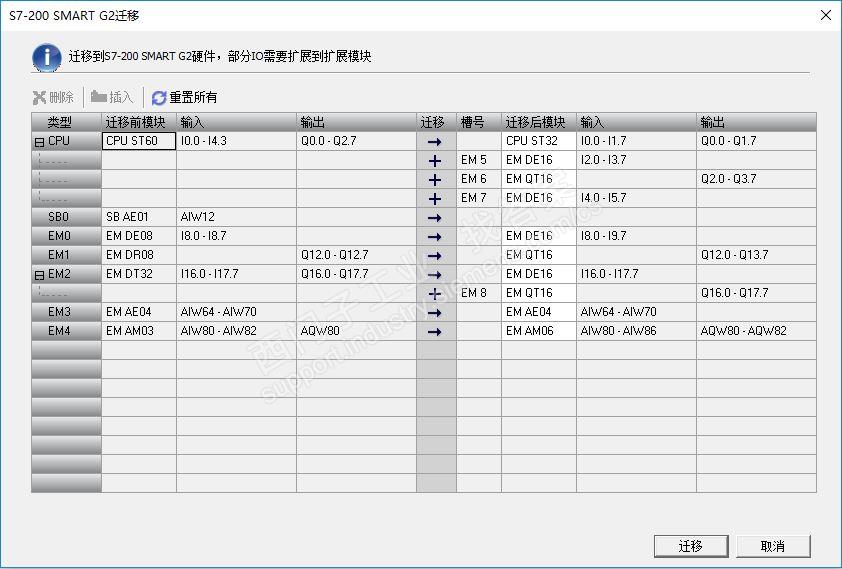
Task: Click the I4.0 - I5.7 input cell
Action: (x=636, y=199)
